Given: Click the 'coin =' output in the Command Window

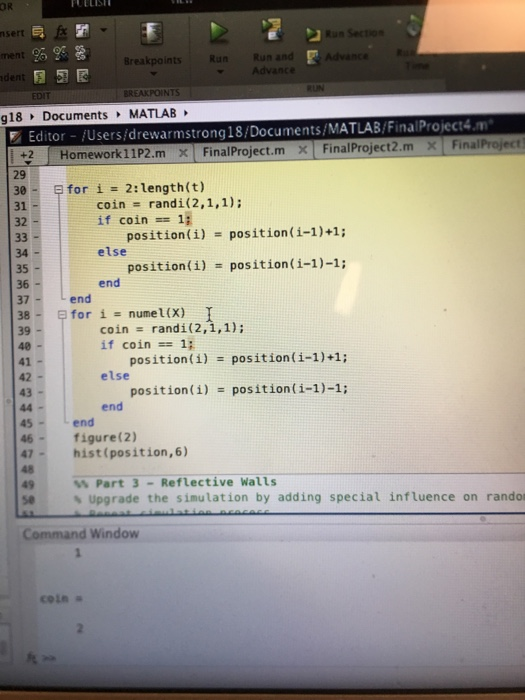Looking at the screenshot, I should tap(62, 598).
